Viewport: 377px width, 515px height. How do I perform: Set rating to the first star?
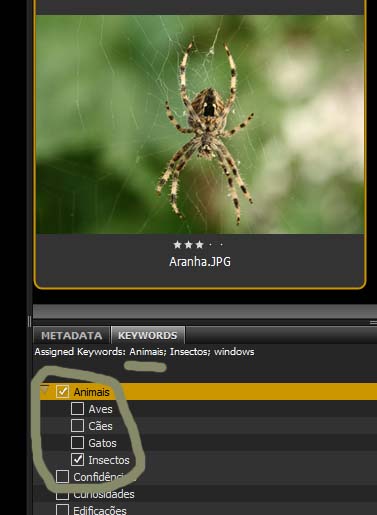(177, 245)
